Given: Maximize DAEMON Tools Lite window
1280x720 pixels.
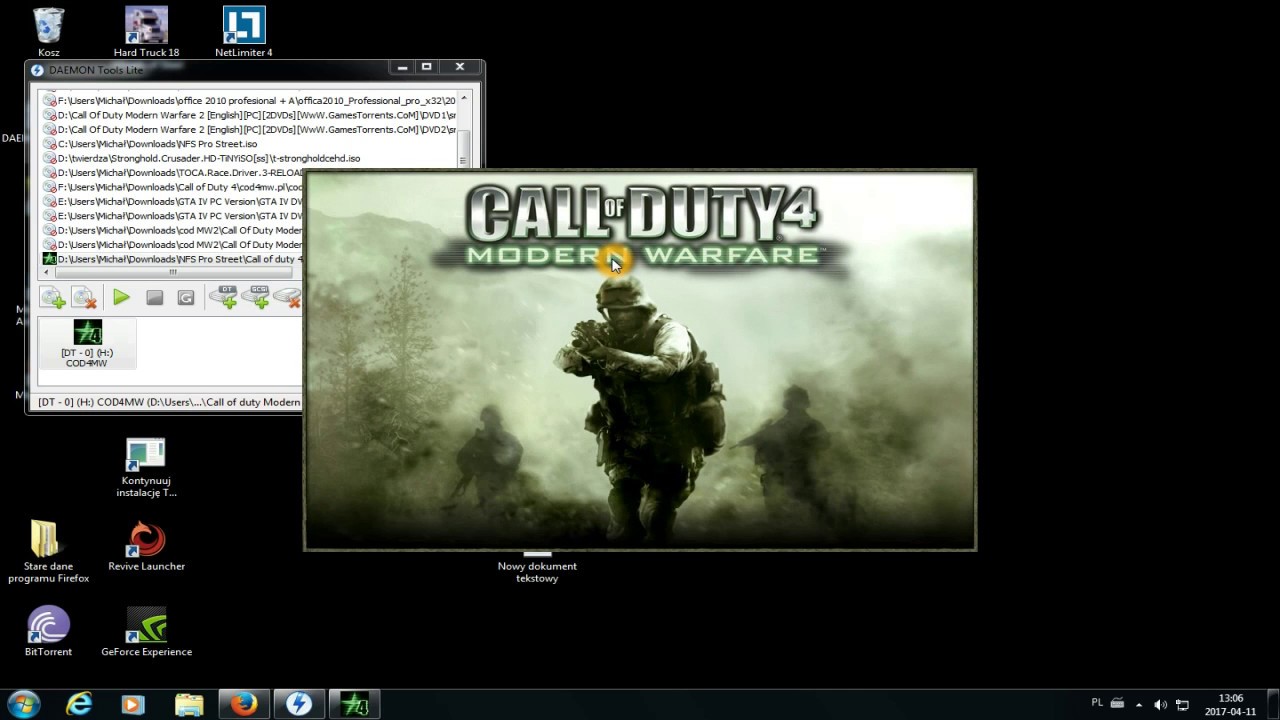Looking at the screenshot, I should click(x=427, y=67).
